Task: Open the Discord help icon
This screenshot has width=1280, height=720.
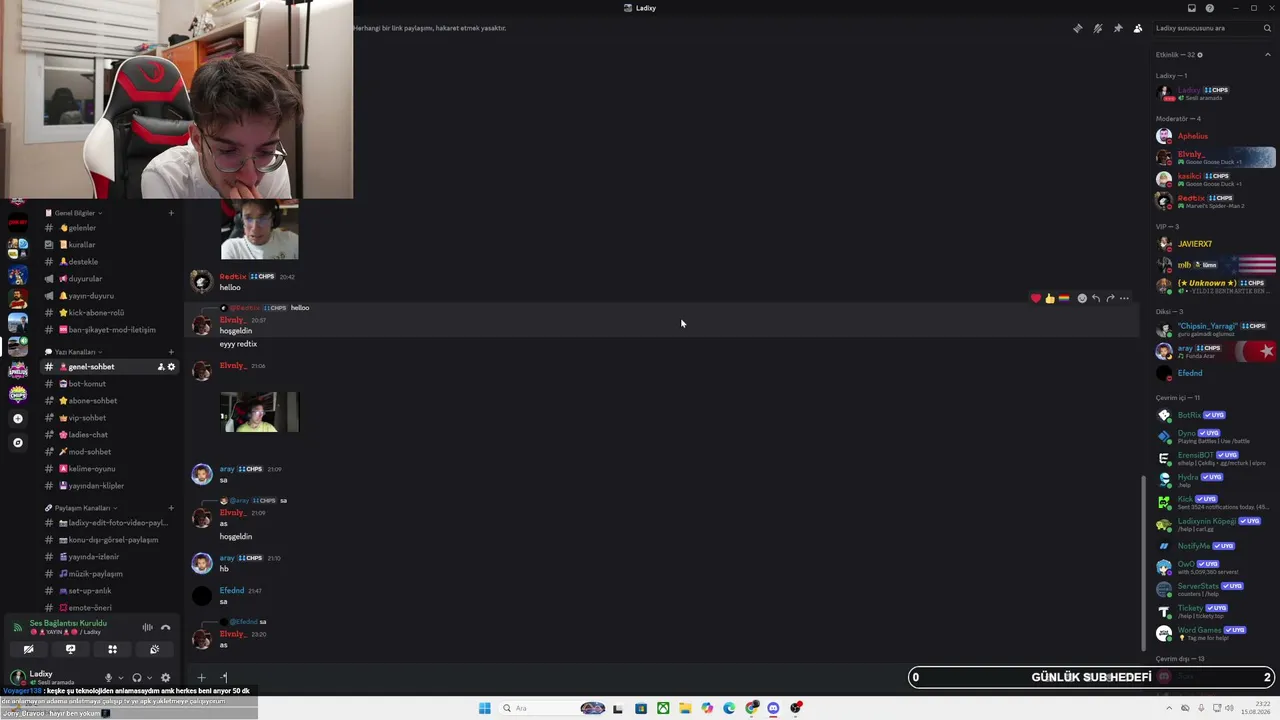Action: click(x=1210, y=8)
